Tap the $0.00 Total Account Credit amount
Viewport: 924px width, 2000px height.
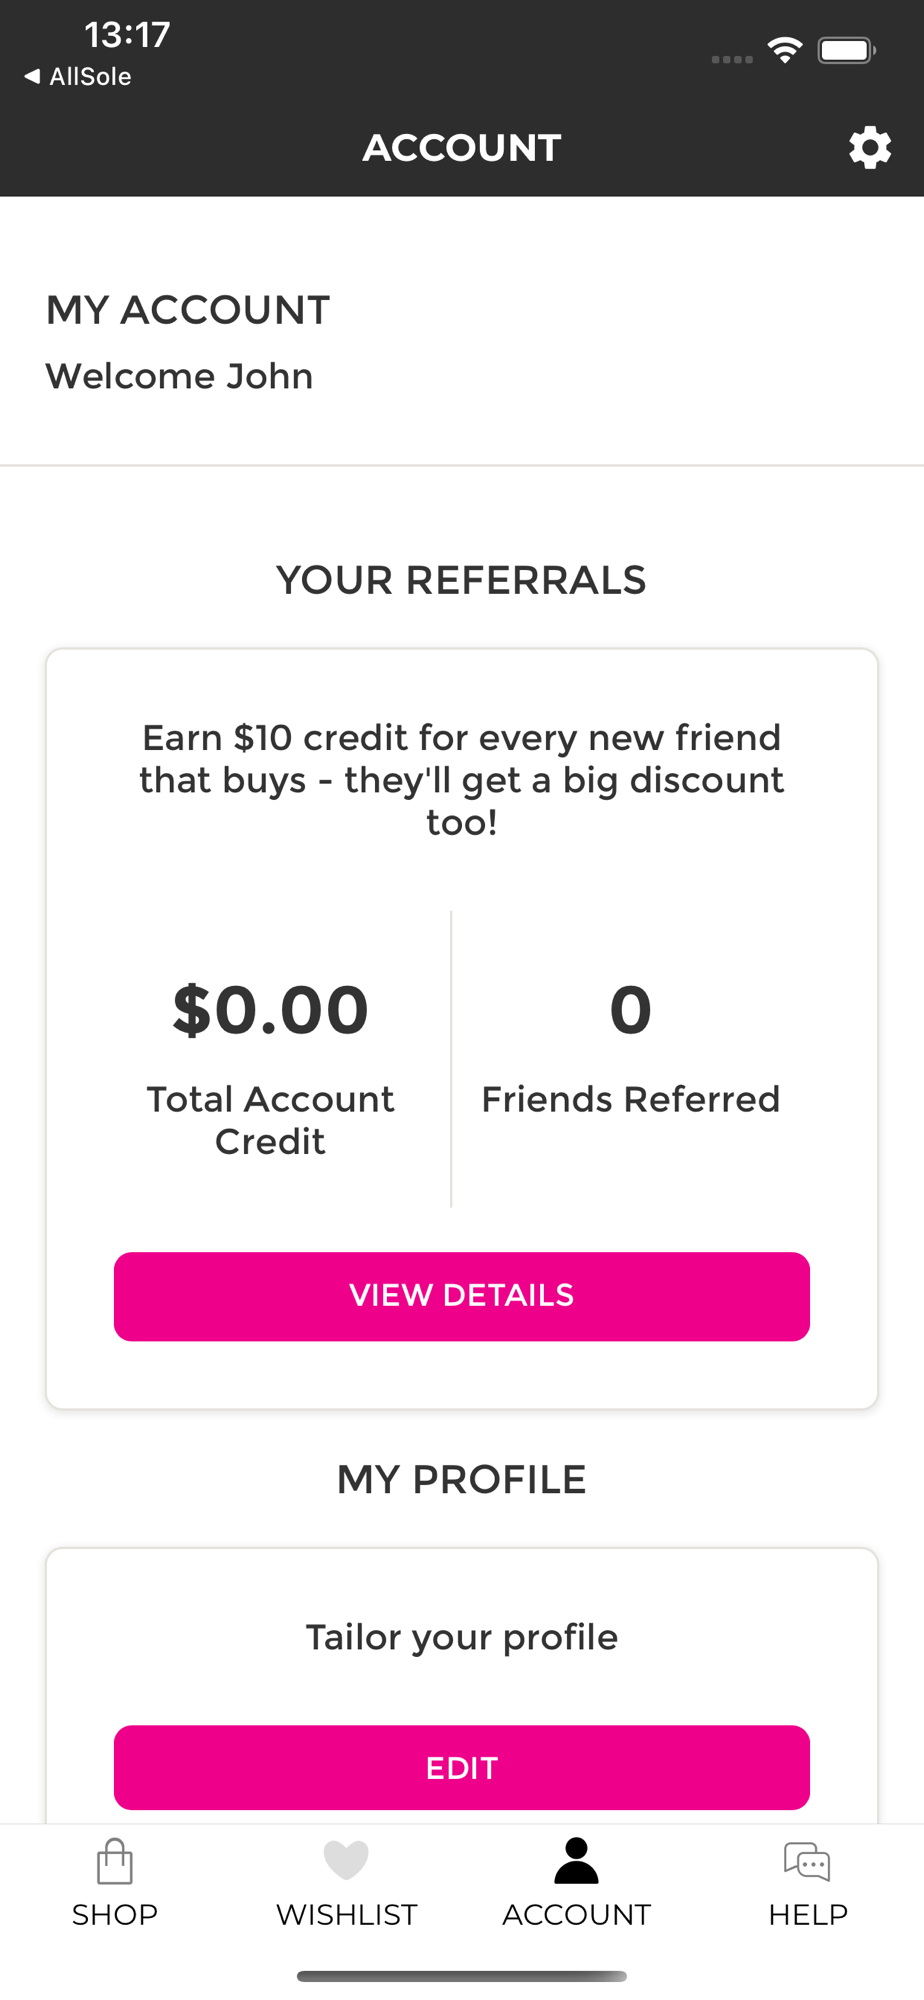click(x=270, y=1010)
